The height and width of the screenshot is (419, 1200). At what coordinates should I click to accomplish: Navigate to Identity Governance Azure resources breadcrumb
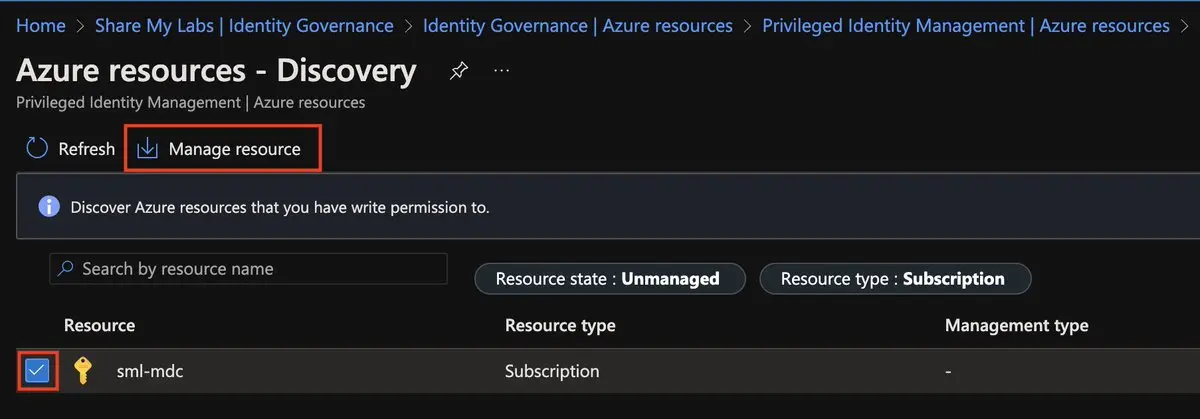pyautogui.click(x=577, y=25)
